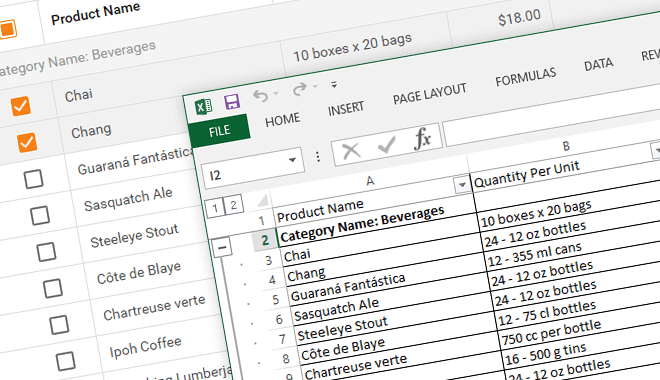This screenshot has height=380, width=660.
Task: Show outline level 1 button
Action: pos(215,208)
